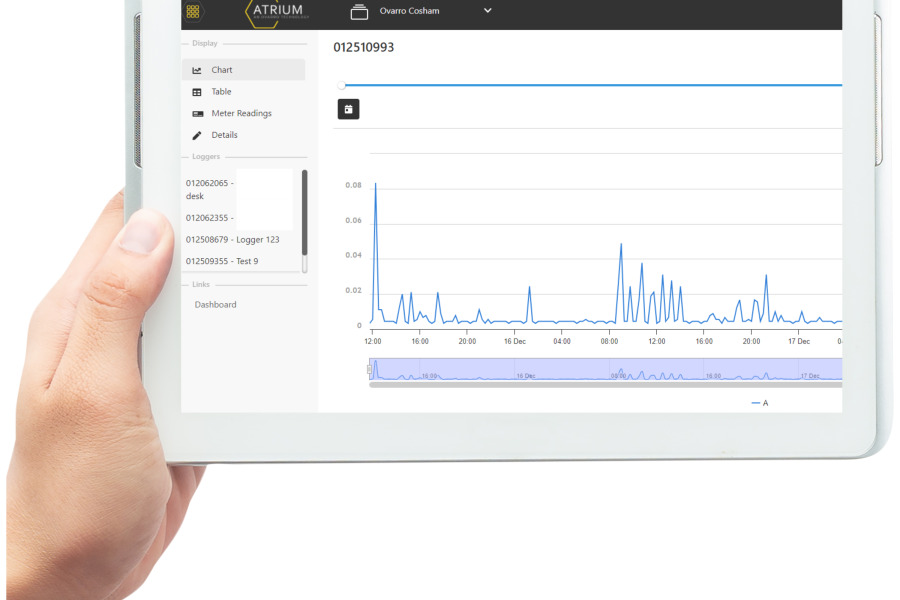Expand the Ovarro Cosham dropdown chevron
Screen dimensions: 900x600
(488, 11)
